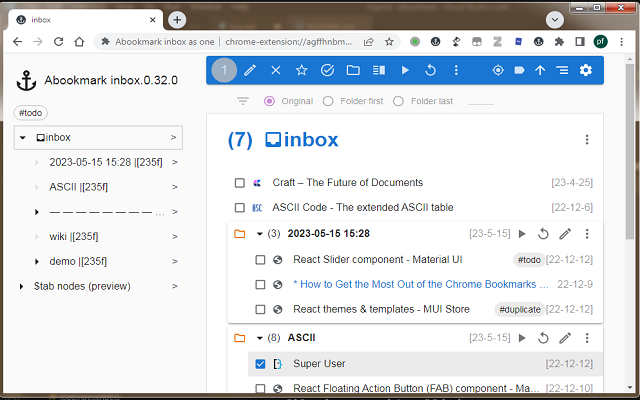Bookmark this page with the star icon
This screenshot has height=400, width=640.
tap(389, 42)
